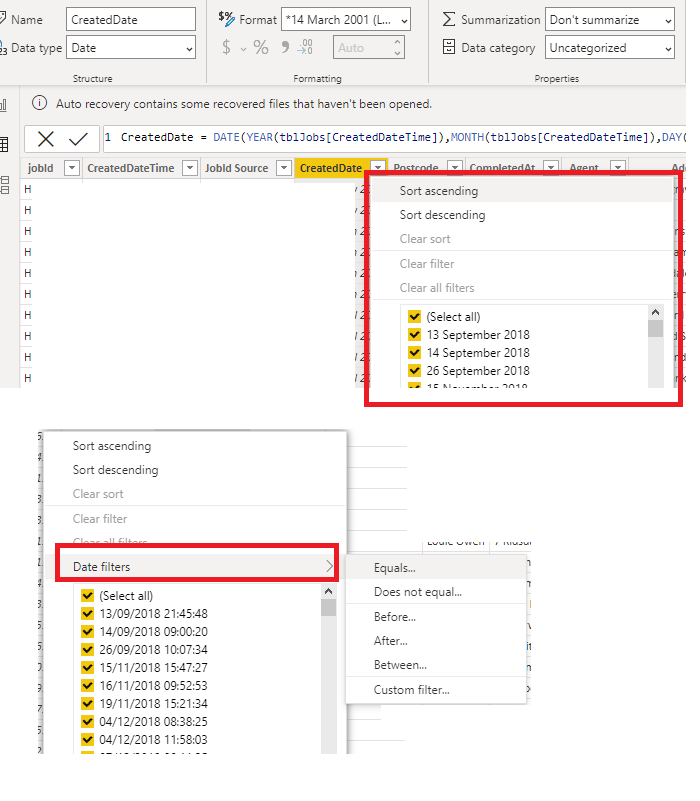
Task: Click the scroll-up arrow in the CreatedDate filter list
Action: click(656, 312)
